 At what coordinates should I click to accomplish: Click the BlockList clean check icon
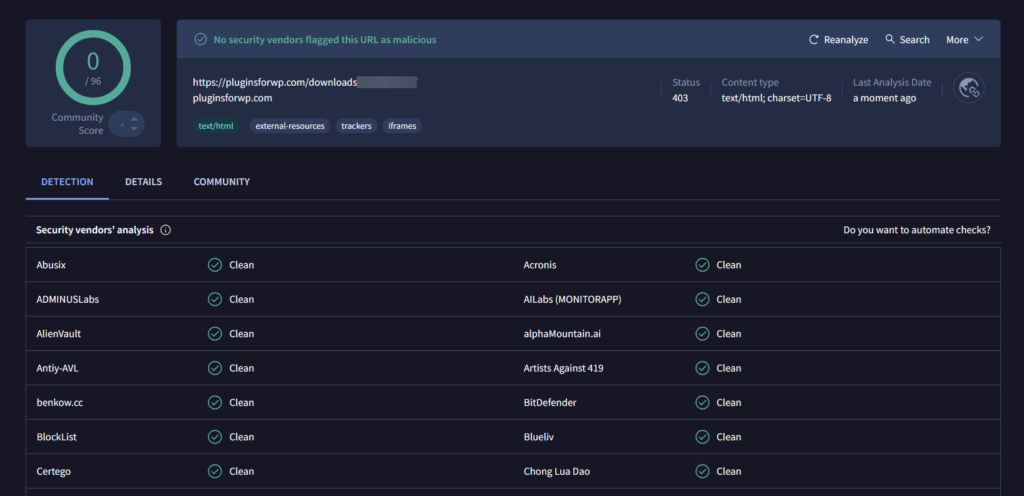coord(215,437)
